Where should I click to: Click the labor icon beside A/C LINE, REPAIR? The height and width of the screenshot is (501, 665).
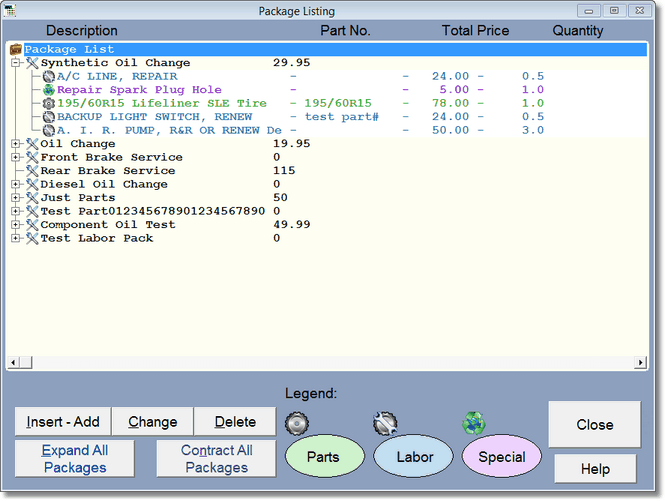pyautogui.click(x=49, y=76)
